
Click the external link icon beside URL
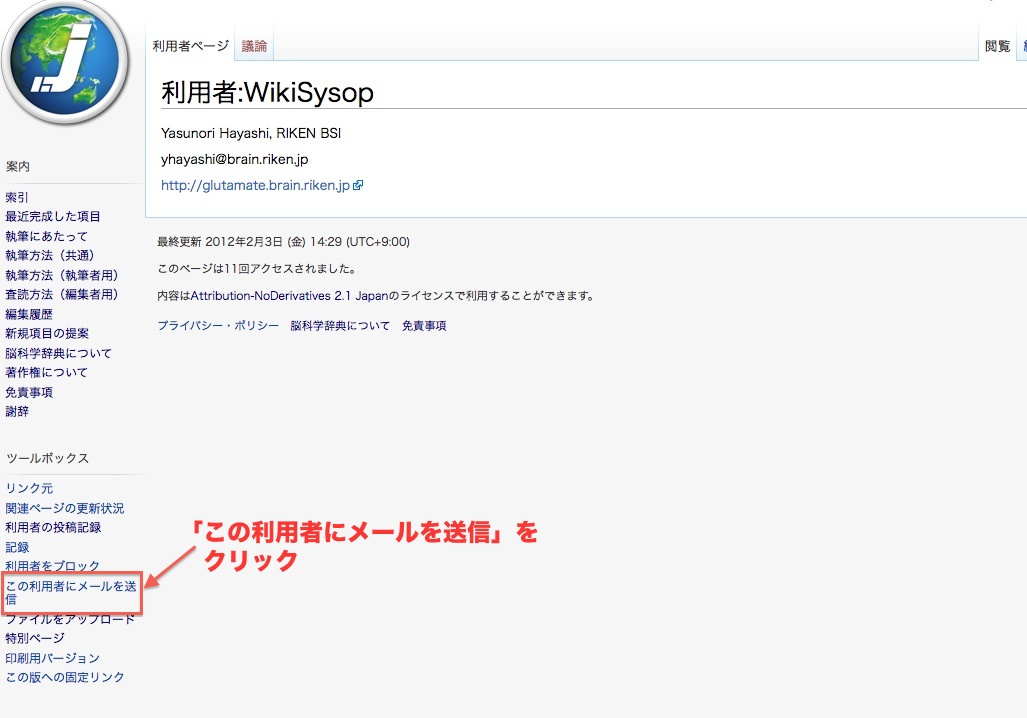358,185
